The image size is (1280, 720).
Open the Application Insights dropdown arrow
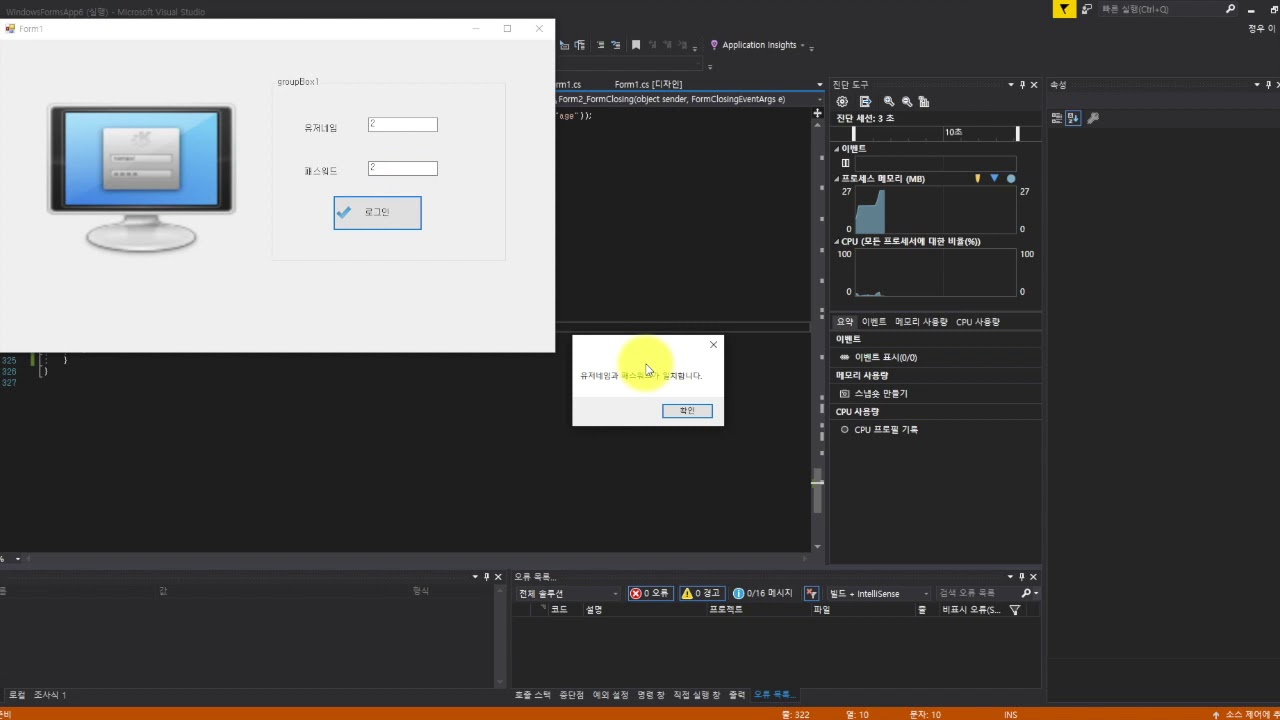click(802, 46)
